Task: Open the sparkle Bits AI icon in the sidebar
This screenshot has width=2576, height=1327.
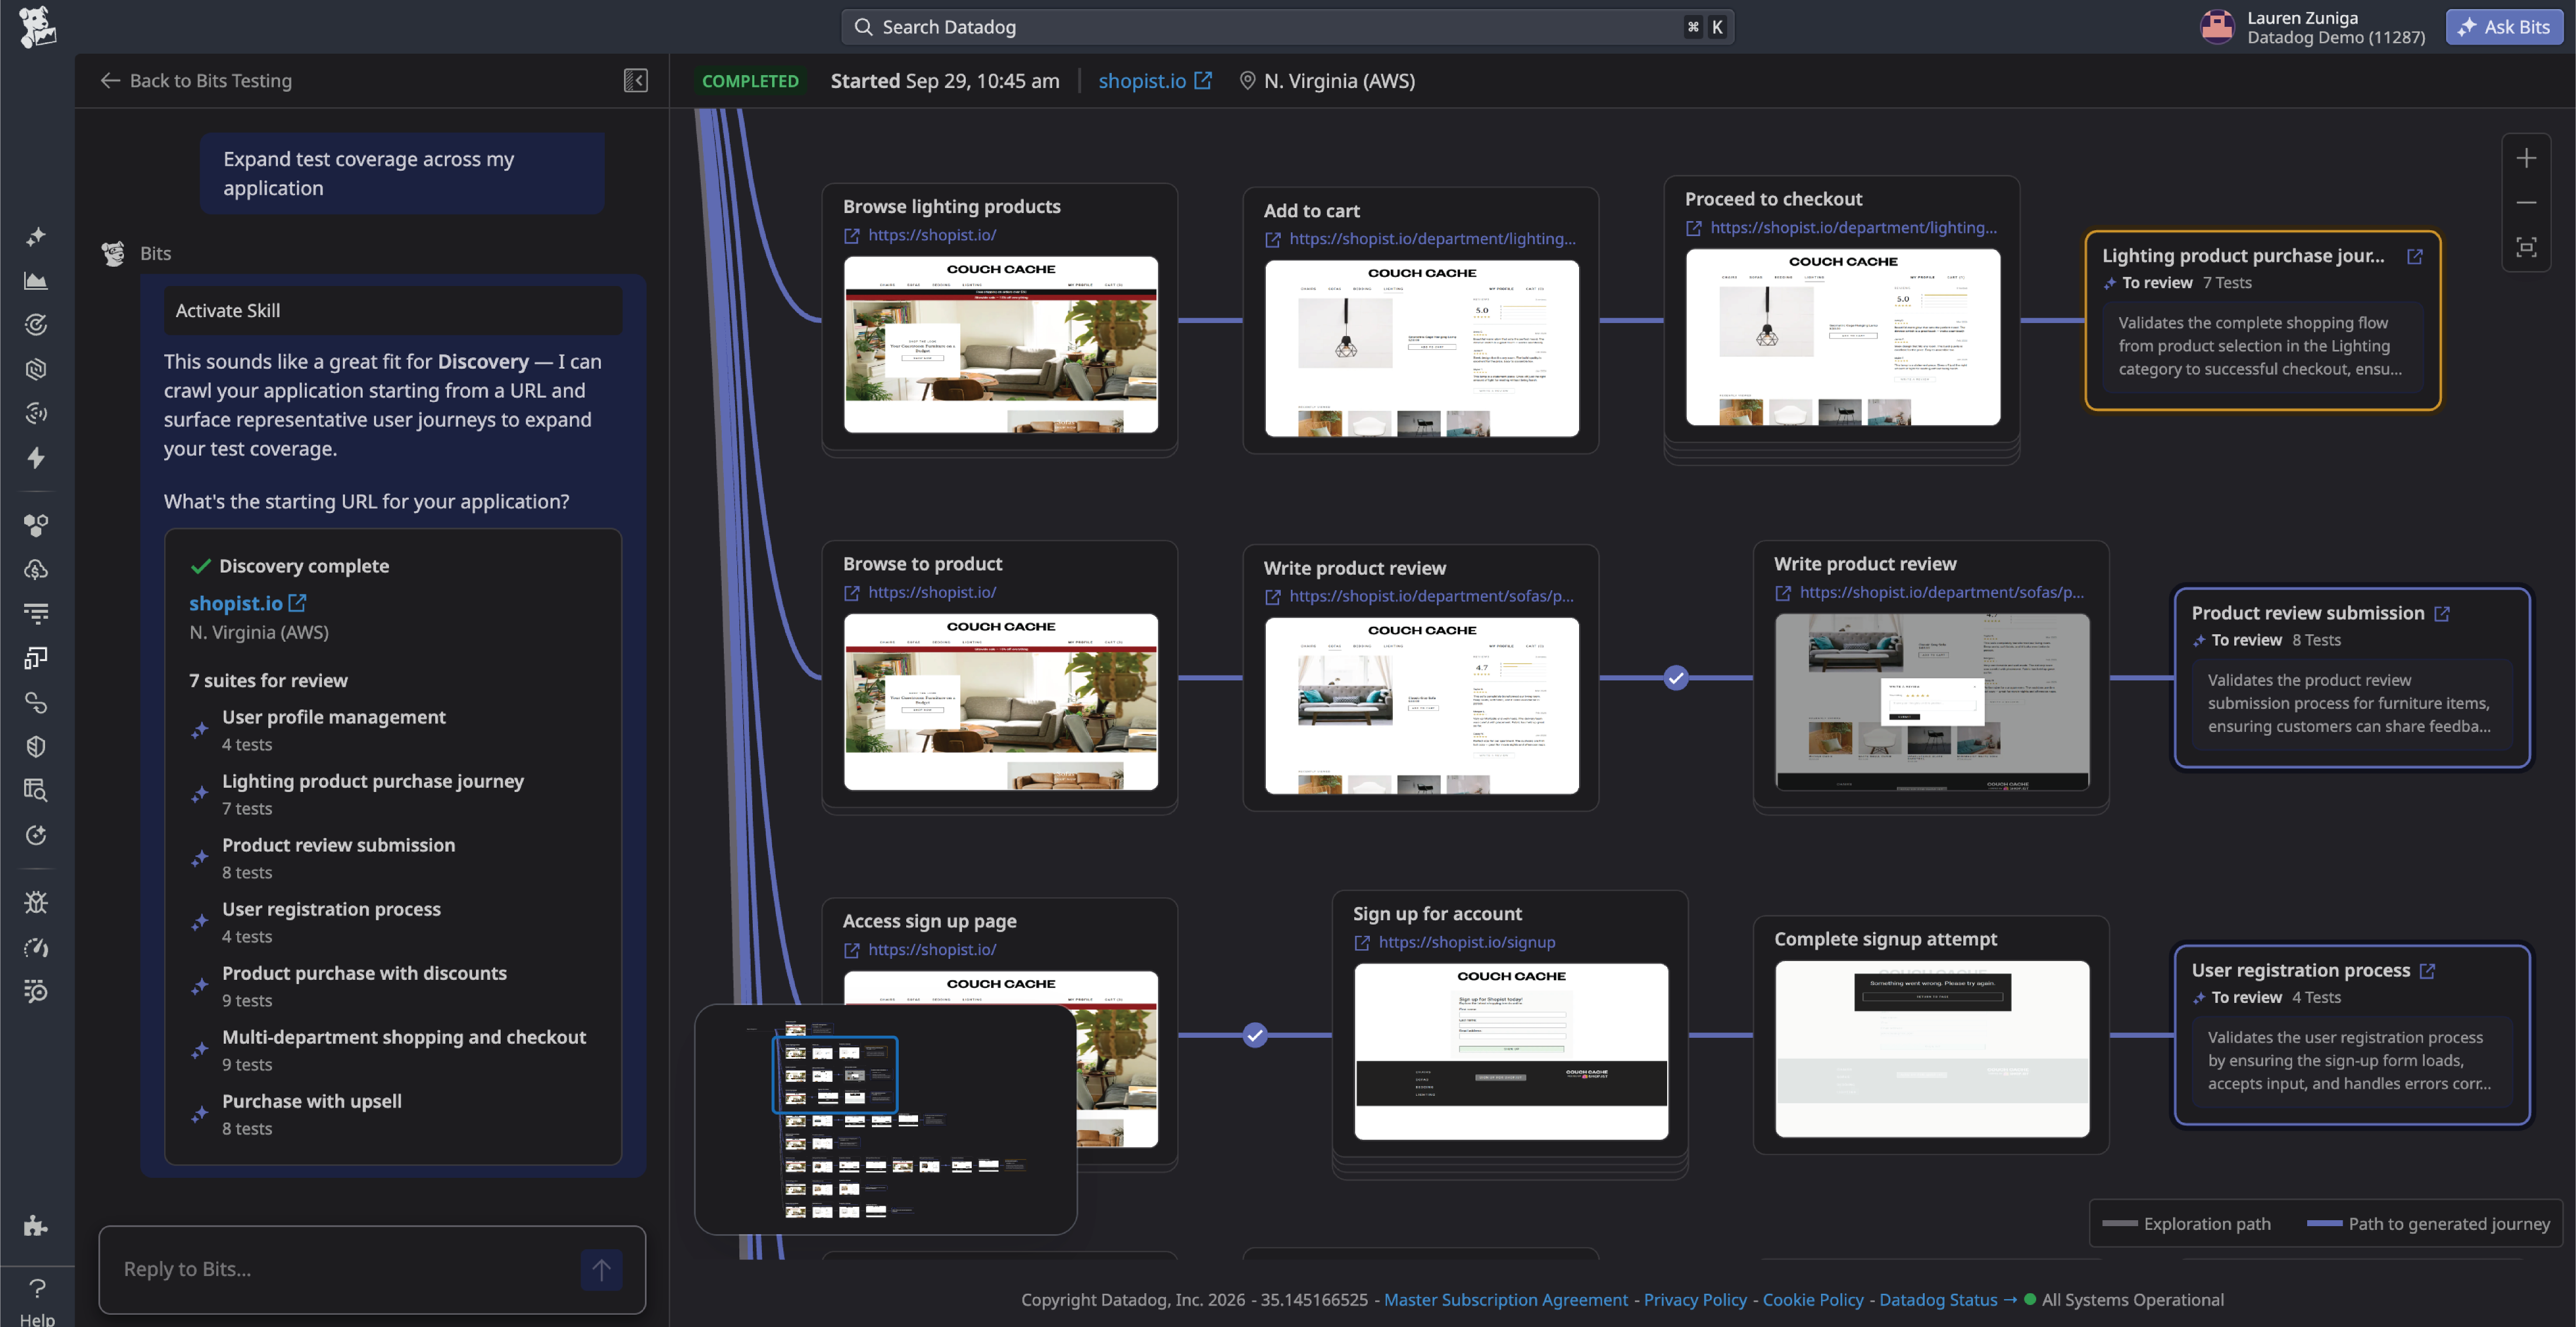Action: 36,237
